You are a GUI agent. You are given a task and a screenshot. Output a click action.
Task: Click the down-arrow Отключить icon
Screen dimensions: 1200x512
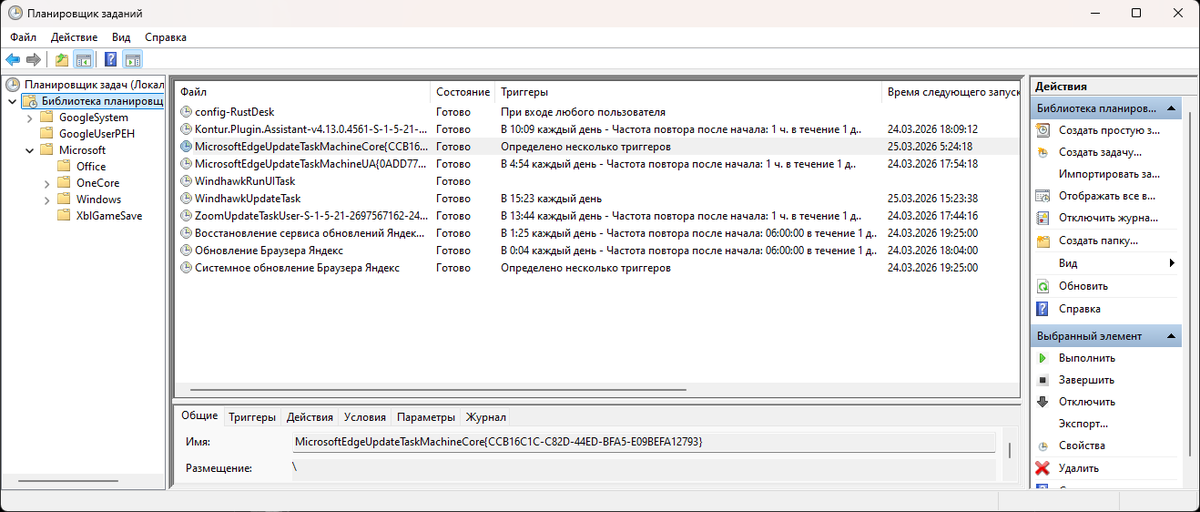click(1042, 402)
